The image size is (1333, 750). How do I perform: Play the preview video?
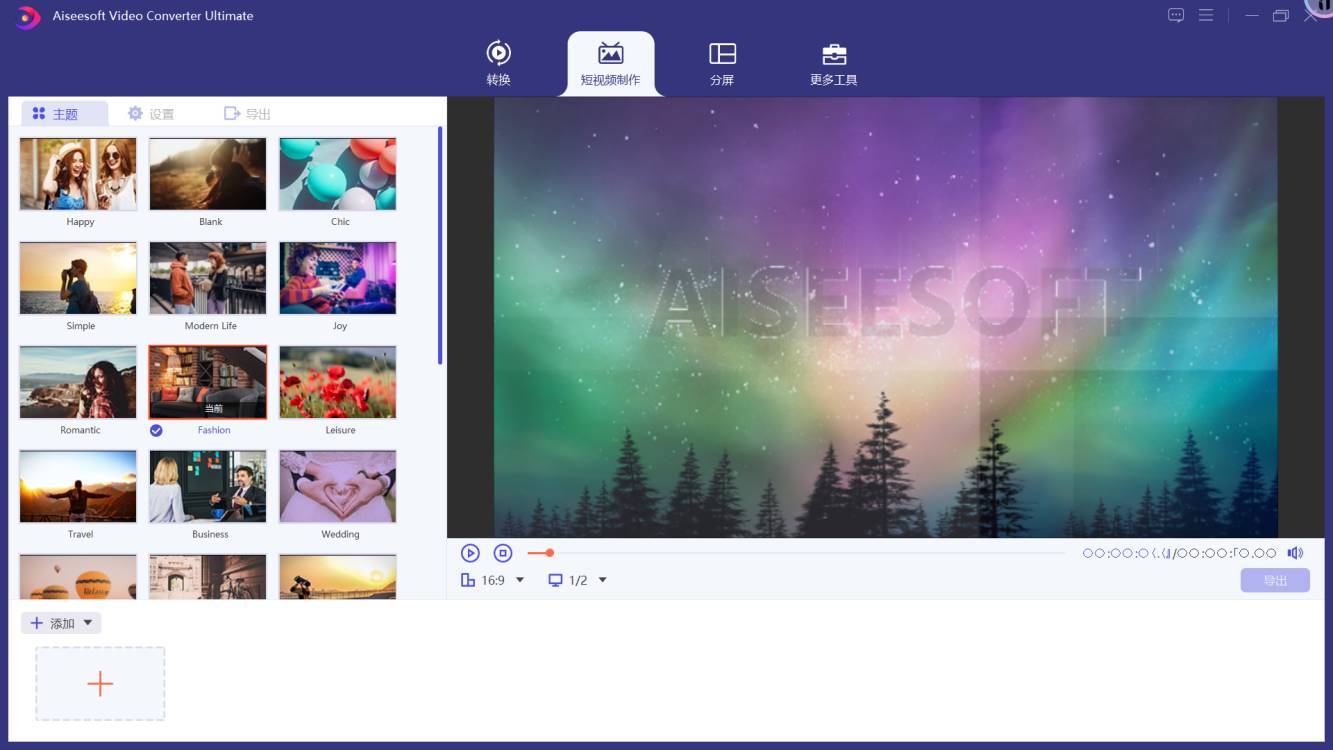(470, 553)
